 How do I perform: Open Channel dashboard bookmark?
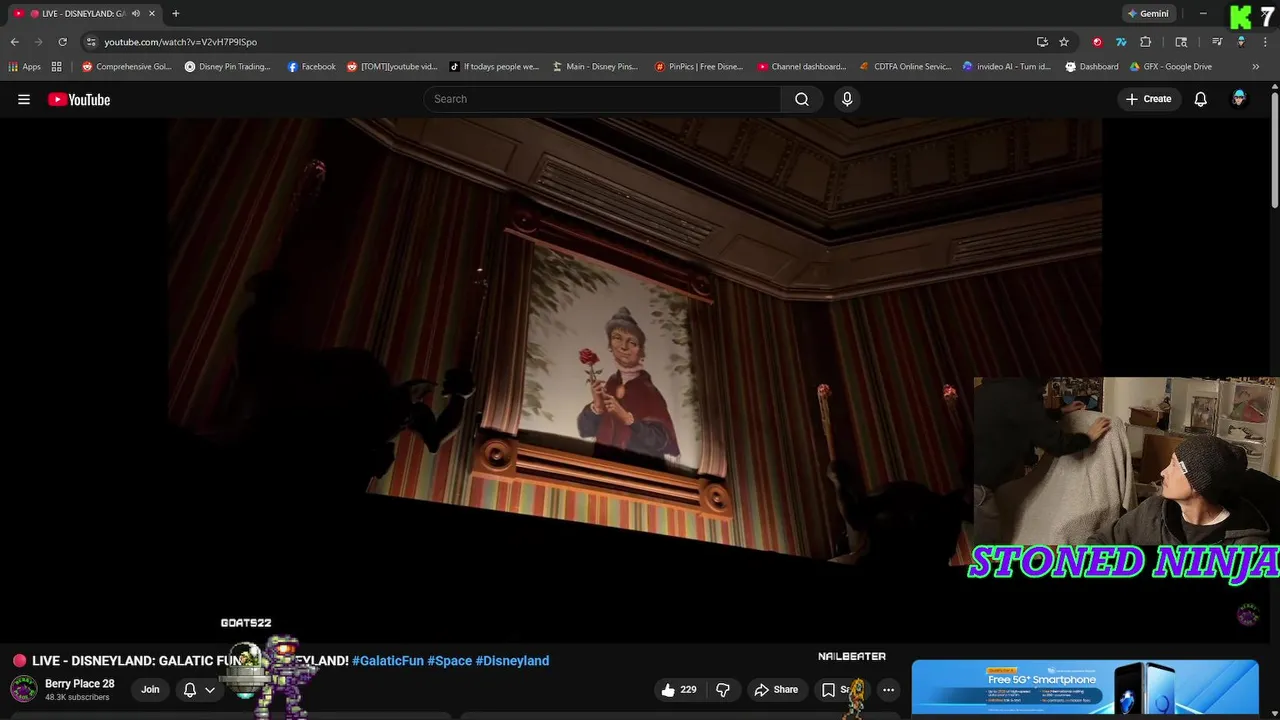click(802, 67)
